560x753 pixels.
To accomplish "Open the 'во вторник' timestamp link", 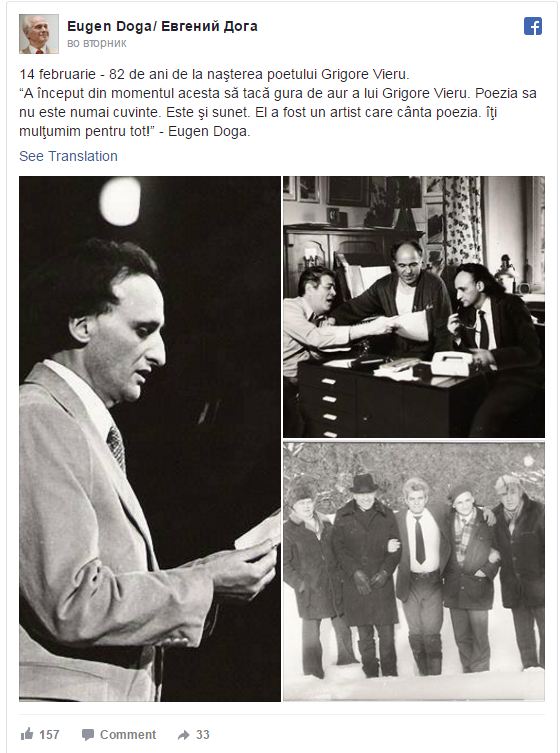I will coord(97,43).
